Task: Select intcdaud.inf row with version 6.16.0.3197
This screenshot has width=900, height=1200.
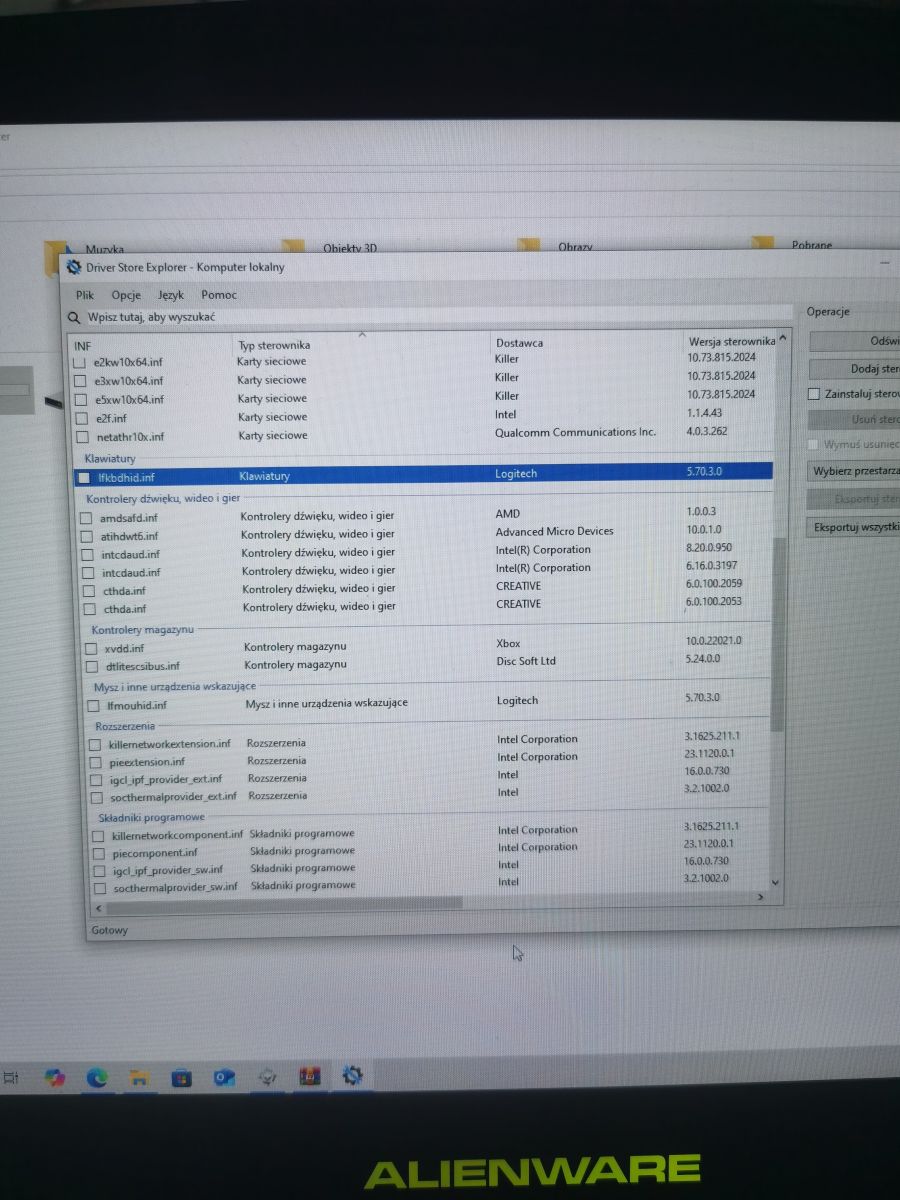Action: pyautogui.click(x=428, y=570)
